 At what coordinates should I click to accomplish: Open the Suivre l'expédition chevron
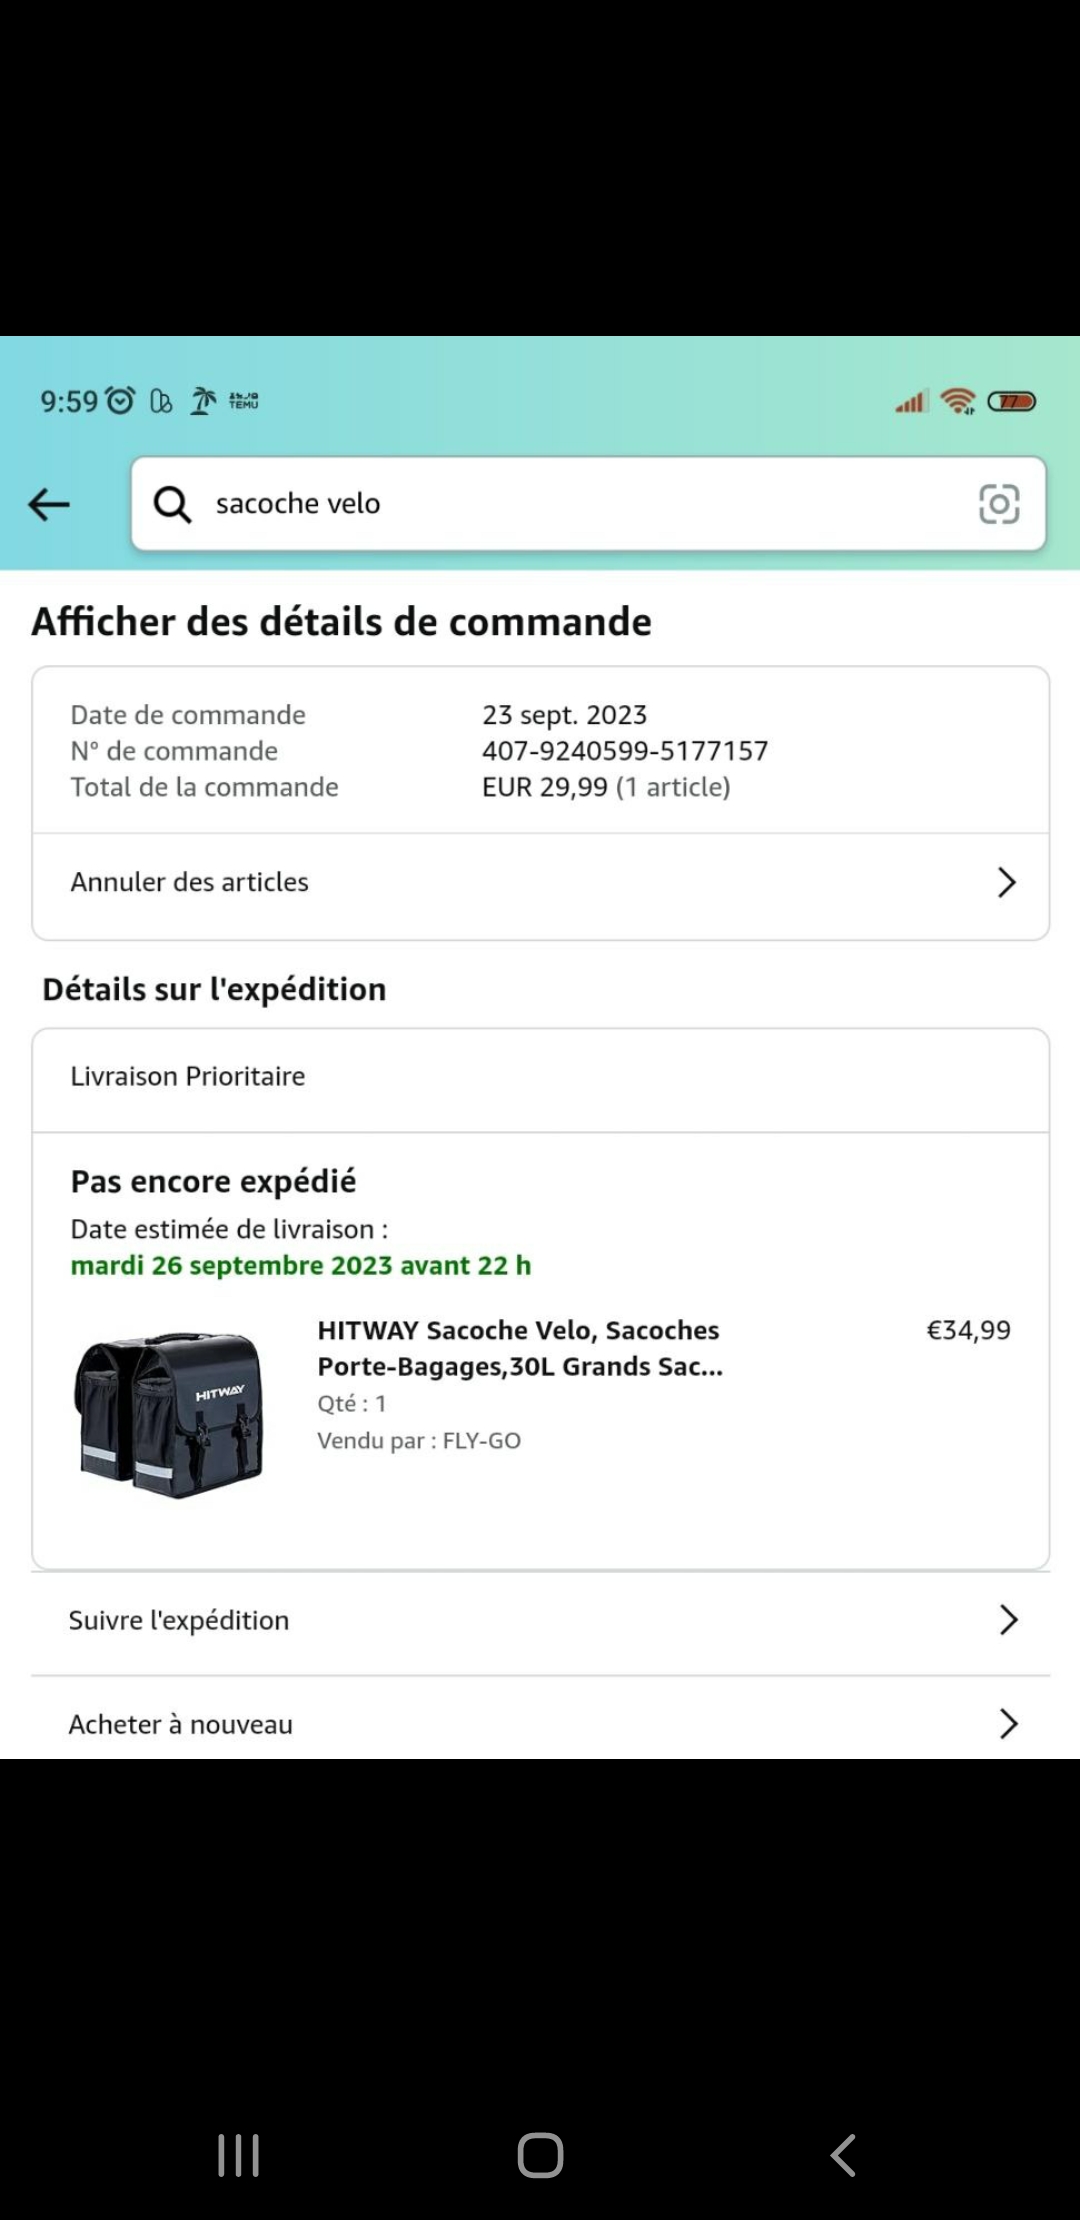[1008, 1620]
